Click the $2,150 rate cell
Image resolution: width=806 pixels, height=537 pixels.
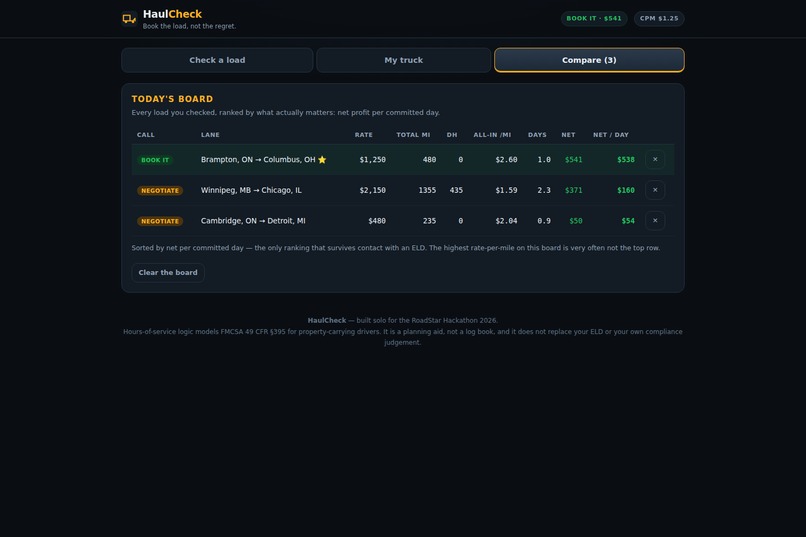point(373,190)
